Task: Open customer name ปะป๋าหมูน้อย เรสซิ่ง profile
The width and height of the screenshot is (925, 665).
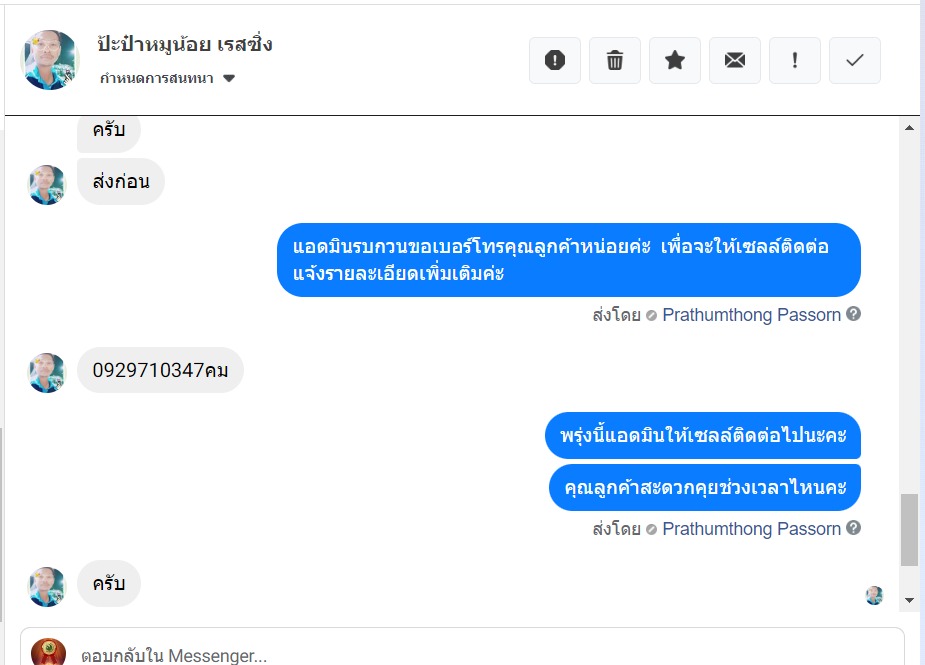Action: pos(185,44)
